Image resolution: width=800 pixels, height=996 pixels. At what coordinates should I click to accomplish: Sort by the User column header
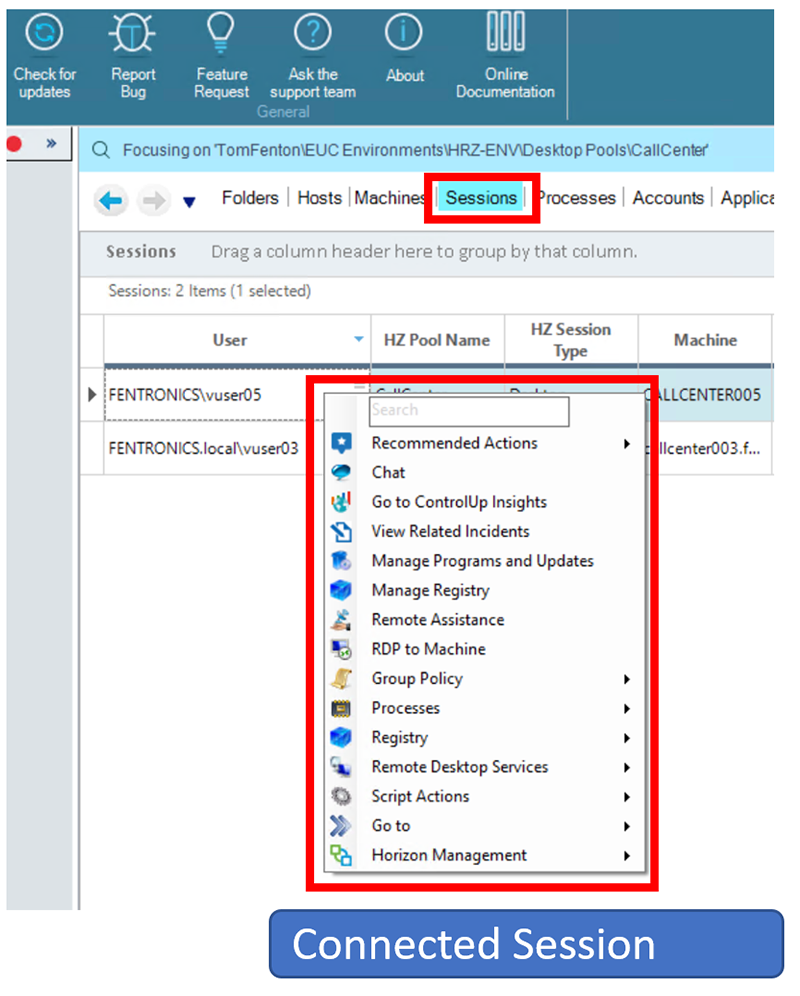pos(229,340)
